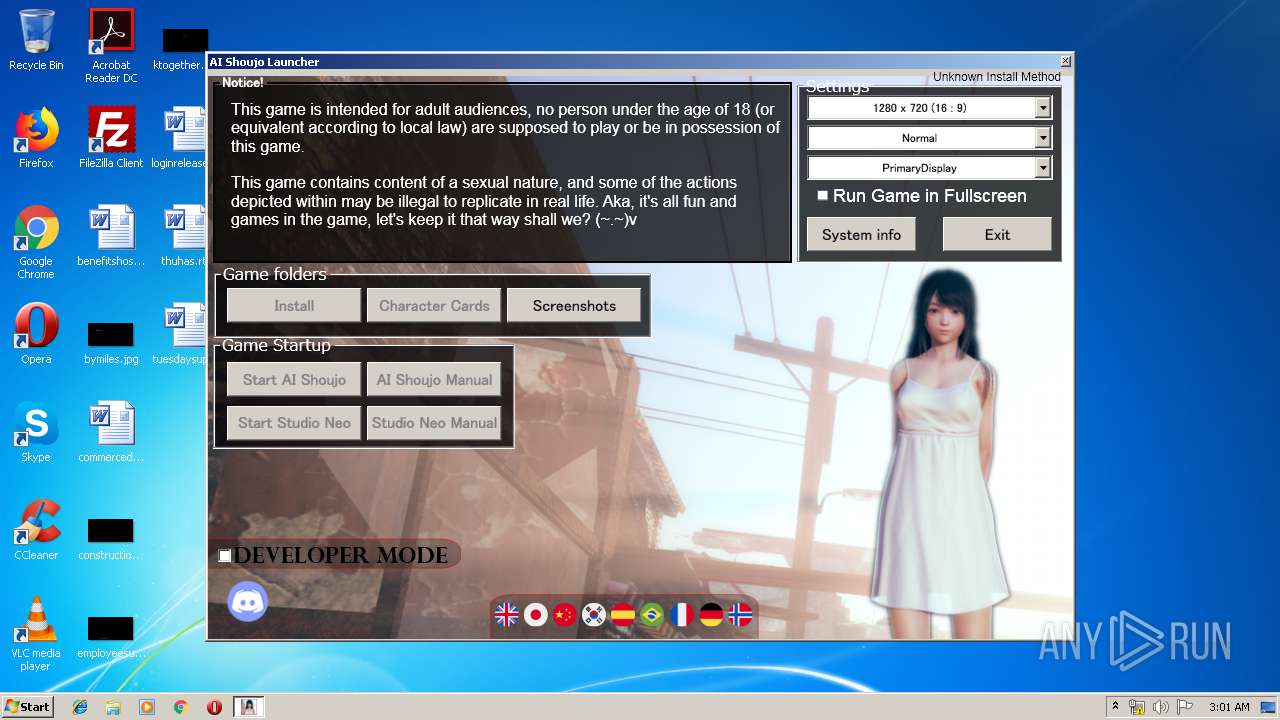Enable the Developer Mode checkbox
Image resolution: width=1280 pixels, height=720 pixels.
[x=225, y=556]
